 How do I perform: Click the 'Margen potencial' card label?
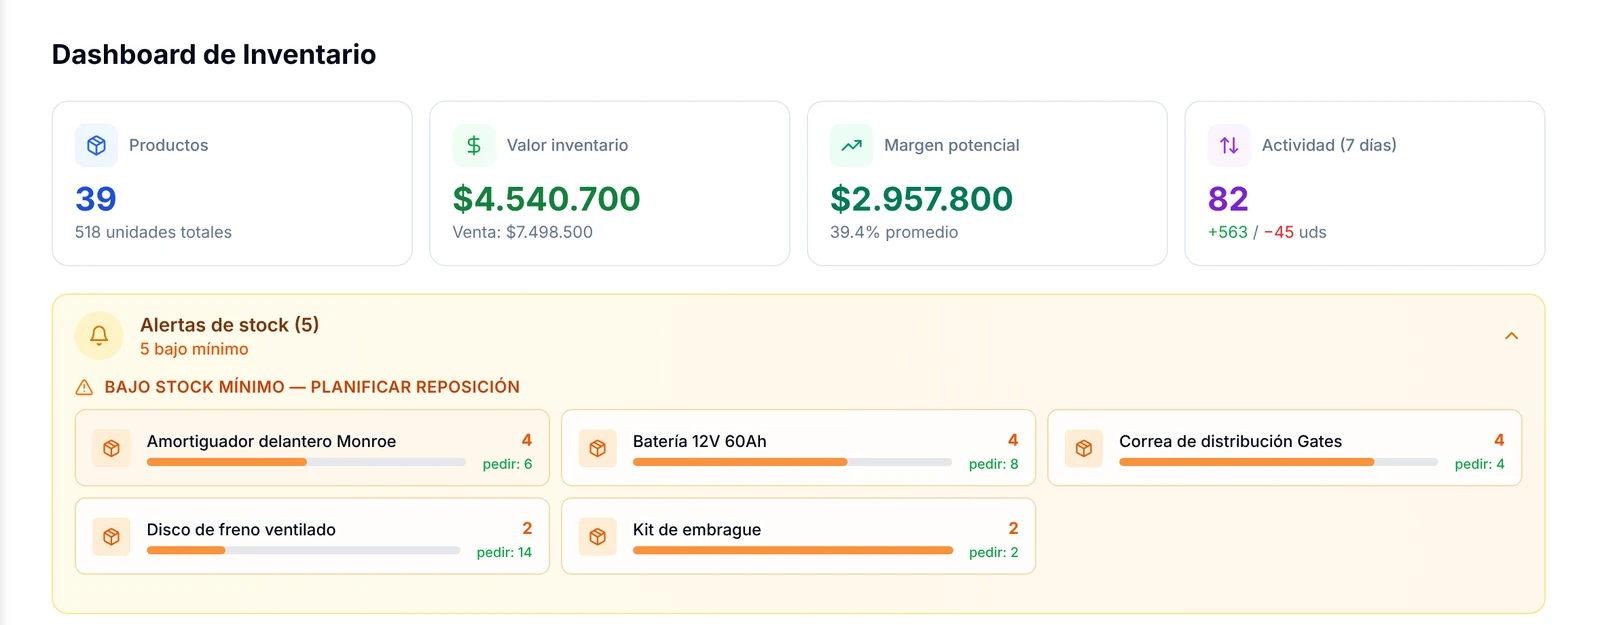tap(951, 146)
